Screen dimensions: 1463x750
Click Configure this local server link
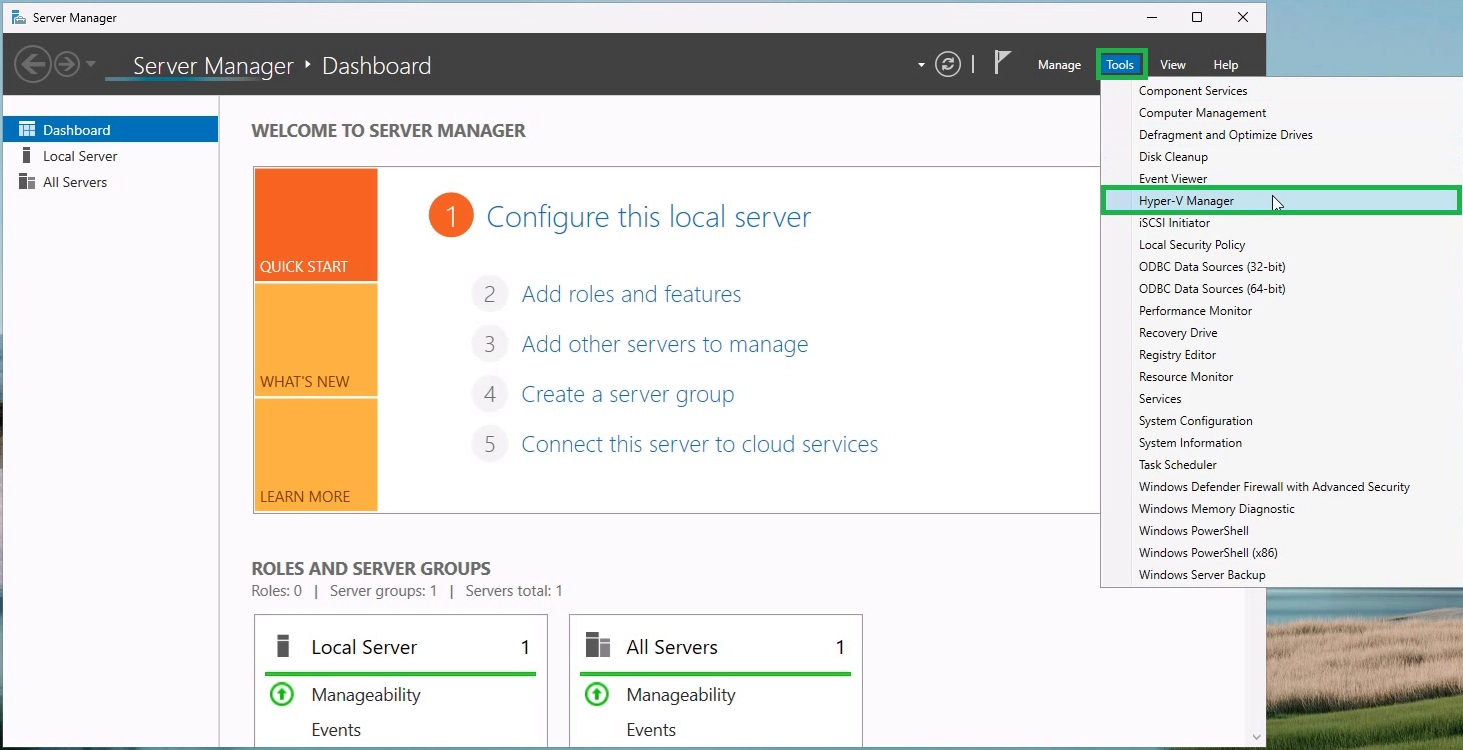coord(648,217)
